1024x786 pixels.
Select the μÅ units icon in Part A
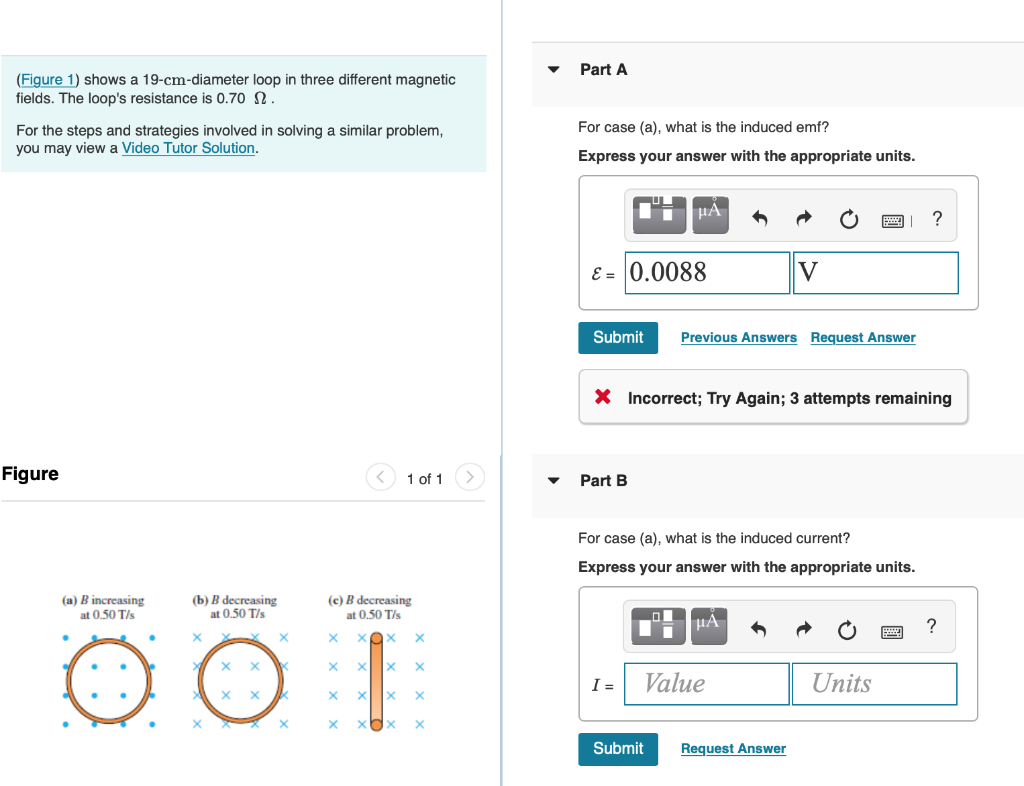[x=709, y=215]
